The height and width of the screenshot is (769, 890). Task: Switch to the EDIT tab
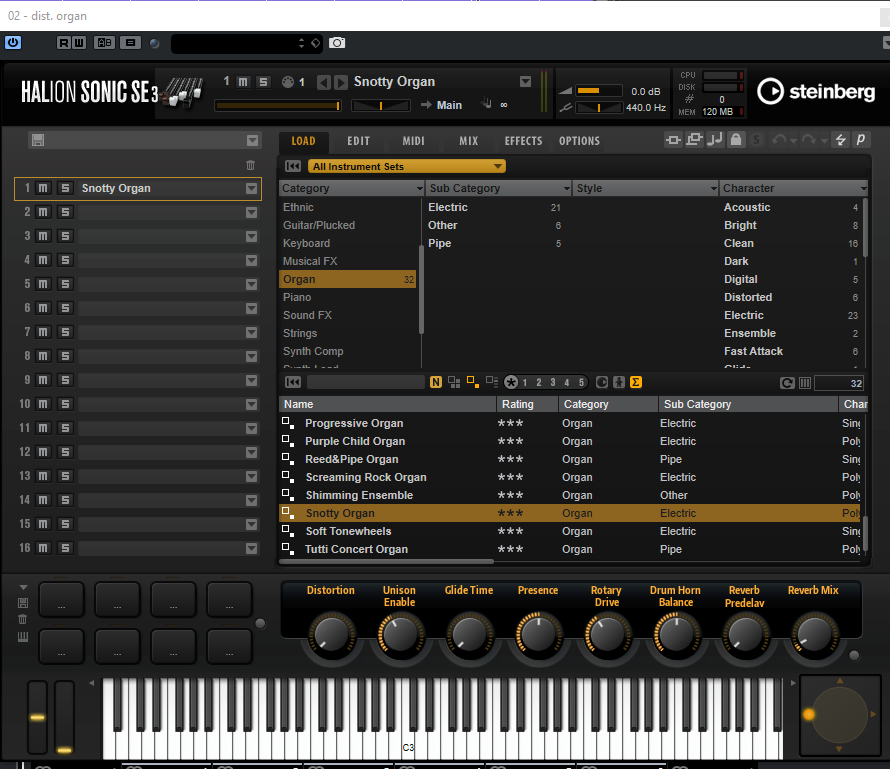coord(358,141)
